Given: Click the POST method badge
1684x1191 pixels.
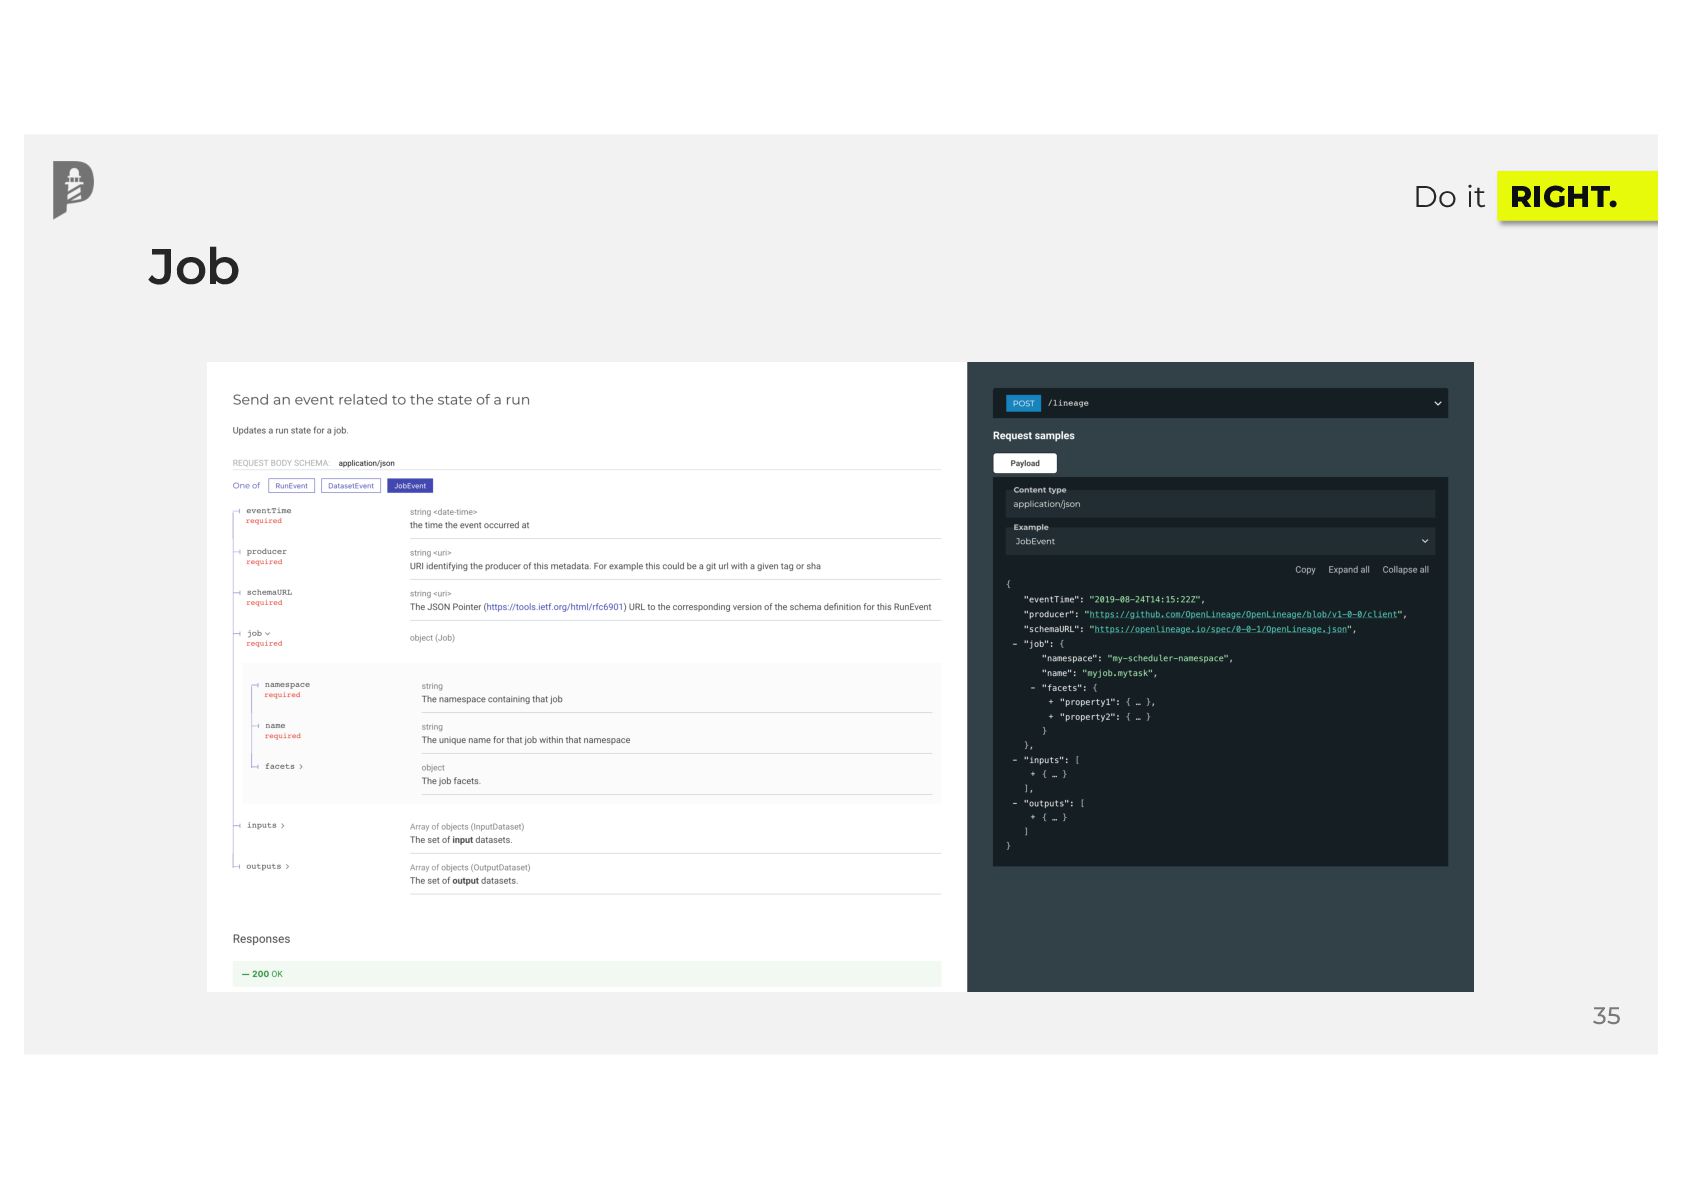Looking at the screenshot, I should point(1023,404).
